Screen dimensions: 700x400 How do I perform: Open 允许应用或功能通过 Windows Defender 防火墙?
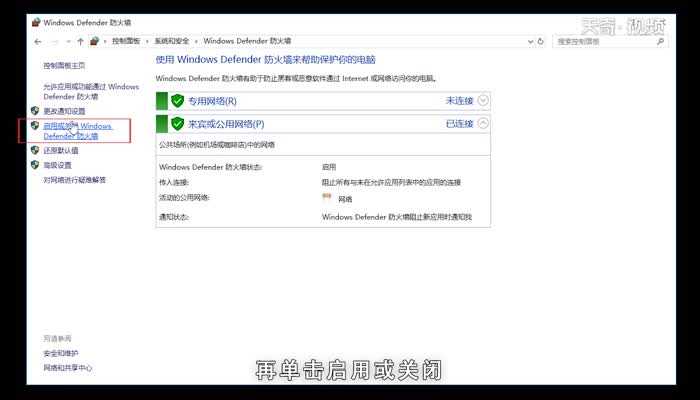click(91, 92)
